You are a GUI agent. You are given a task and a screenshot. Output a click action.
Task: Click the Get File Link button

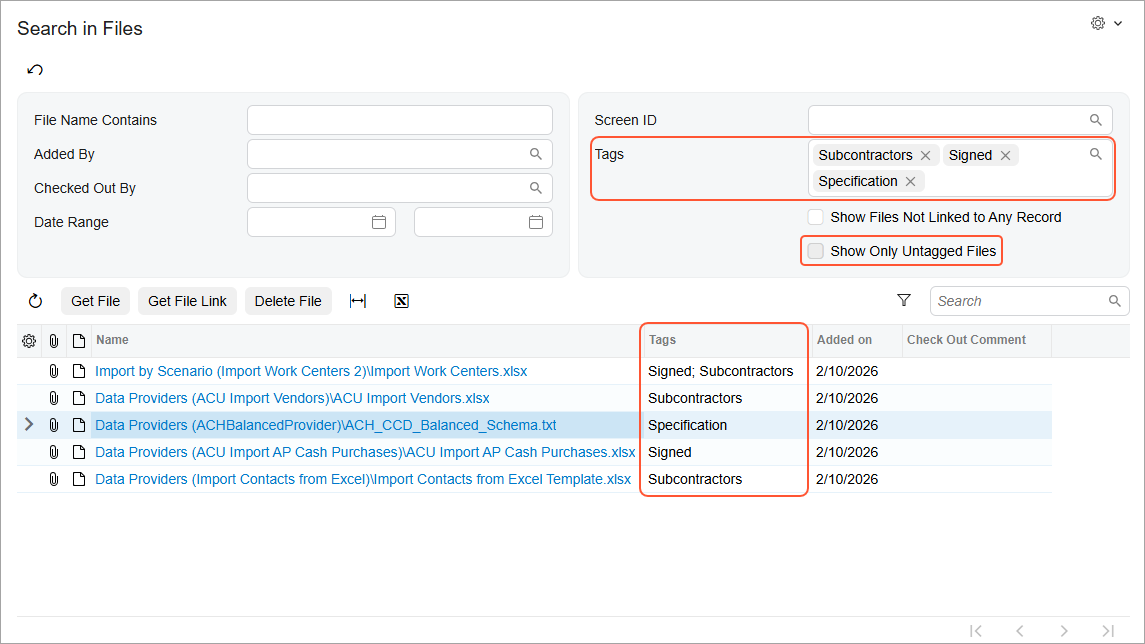[187, 301]
